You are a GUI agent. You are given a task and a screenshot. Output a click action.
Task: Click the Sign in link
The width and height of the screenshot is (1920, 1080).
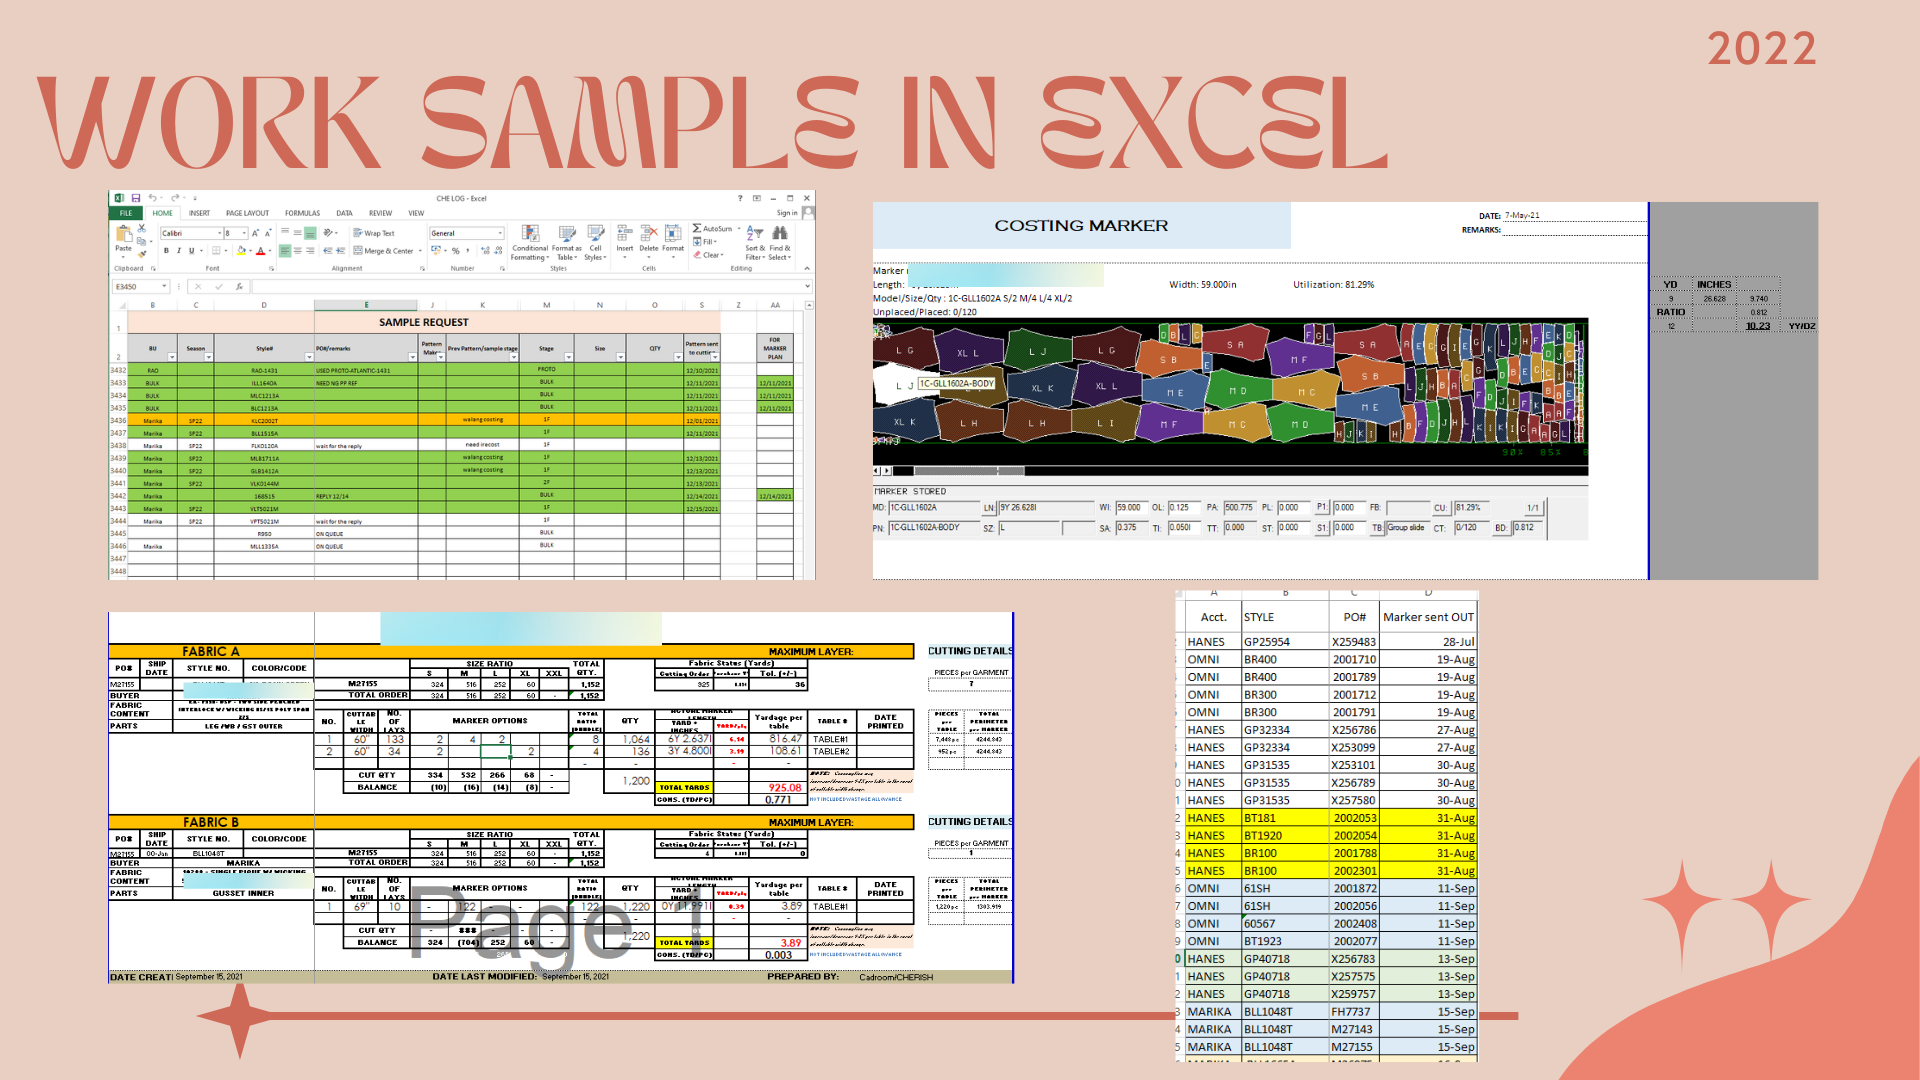pos(787,213)
